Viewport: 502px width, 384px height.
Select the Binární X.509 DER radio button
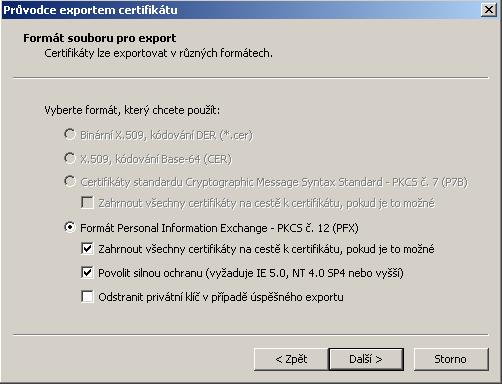click(x=70, y=134)
